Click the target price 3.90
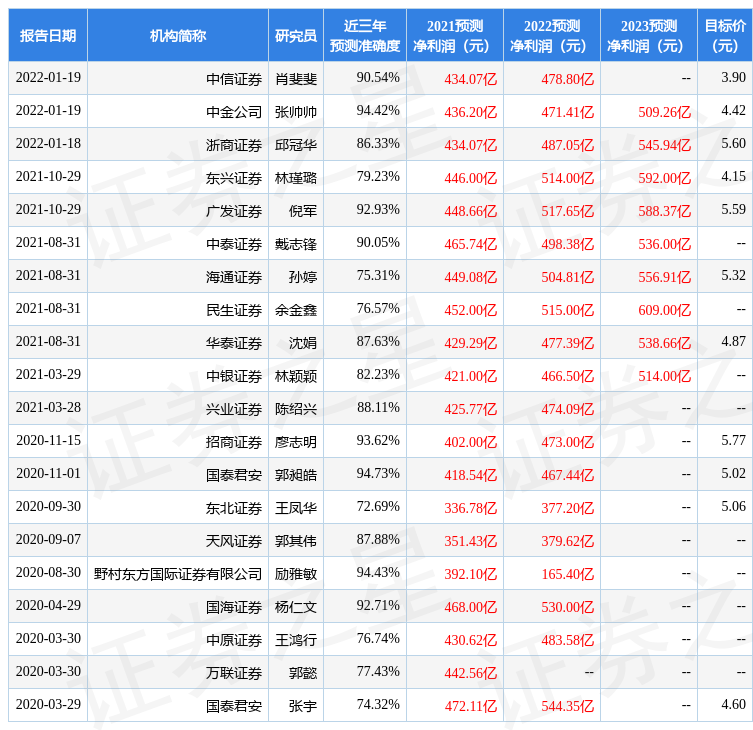 tap(733, 77)
